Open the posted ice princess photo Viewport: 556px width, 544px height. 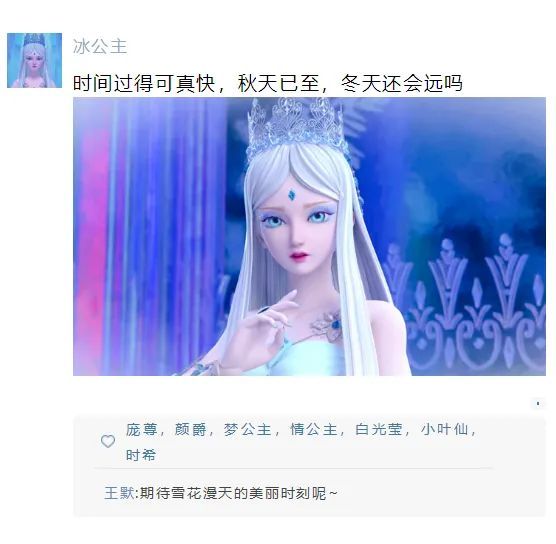pyautogui.click(x=309, y=236)
